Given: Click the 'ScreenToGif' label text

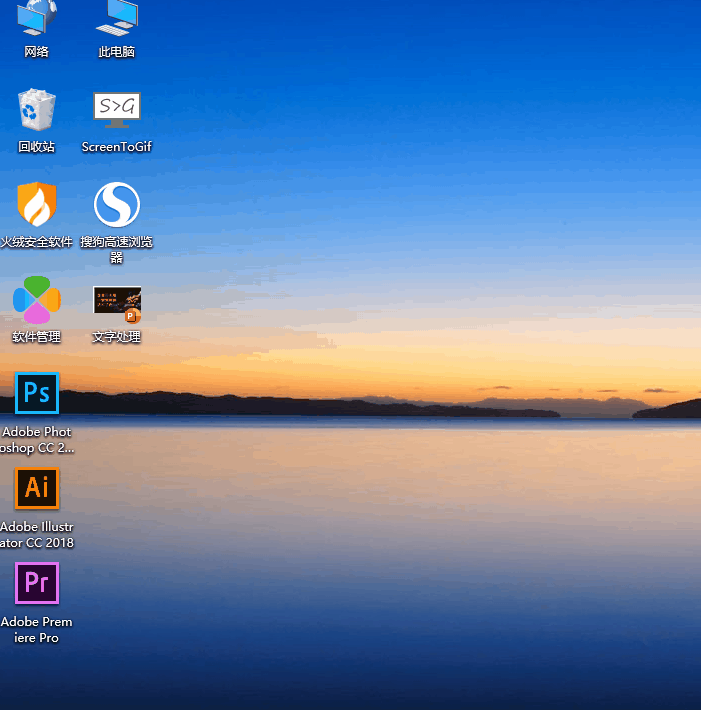Looking at the screenshot, I should pyautogui.click(x=117, y=147).
